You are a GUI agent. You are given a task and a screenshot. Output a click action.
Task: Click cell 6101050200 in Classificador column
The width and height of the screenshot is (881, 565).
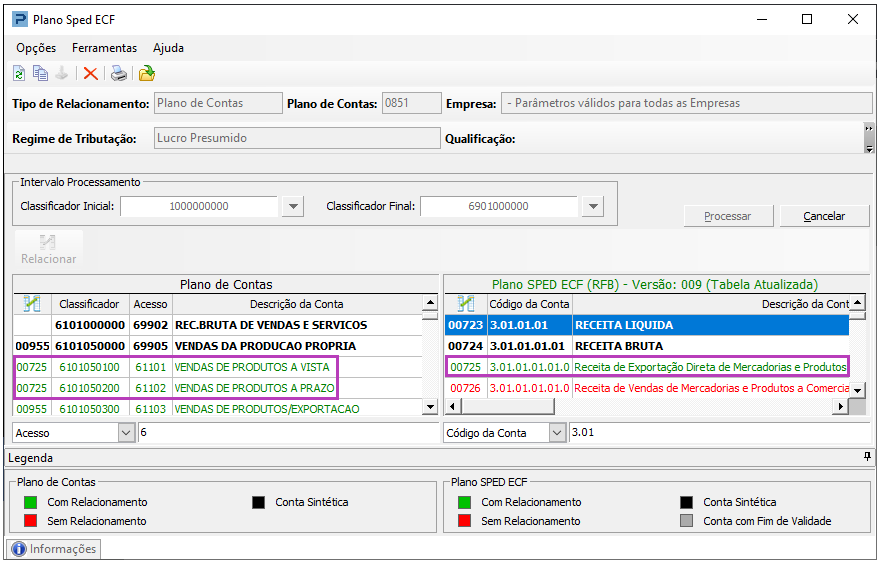pyautogui.click(x=90, y=388)
